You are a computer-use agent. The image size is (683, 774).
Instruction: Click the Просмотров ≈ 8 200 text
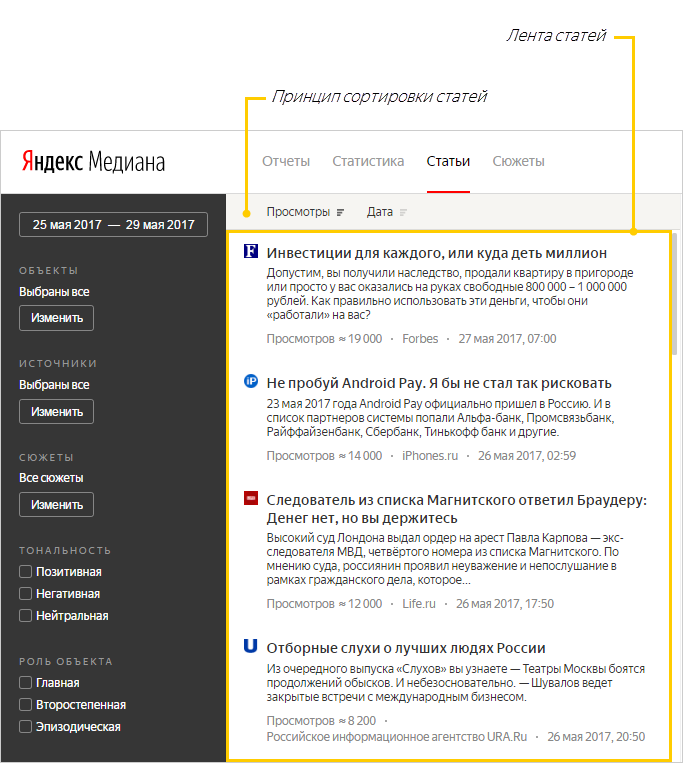(x=321, y=721)
